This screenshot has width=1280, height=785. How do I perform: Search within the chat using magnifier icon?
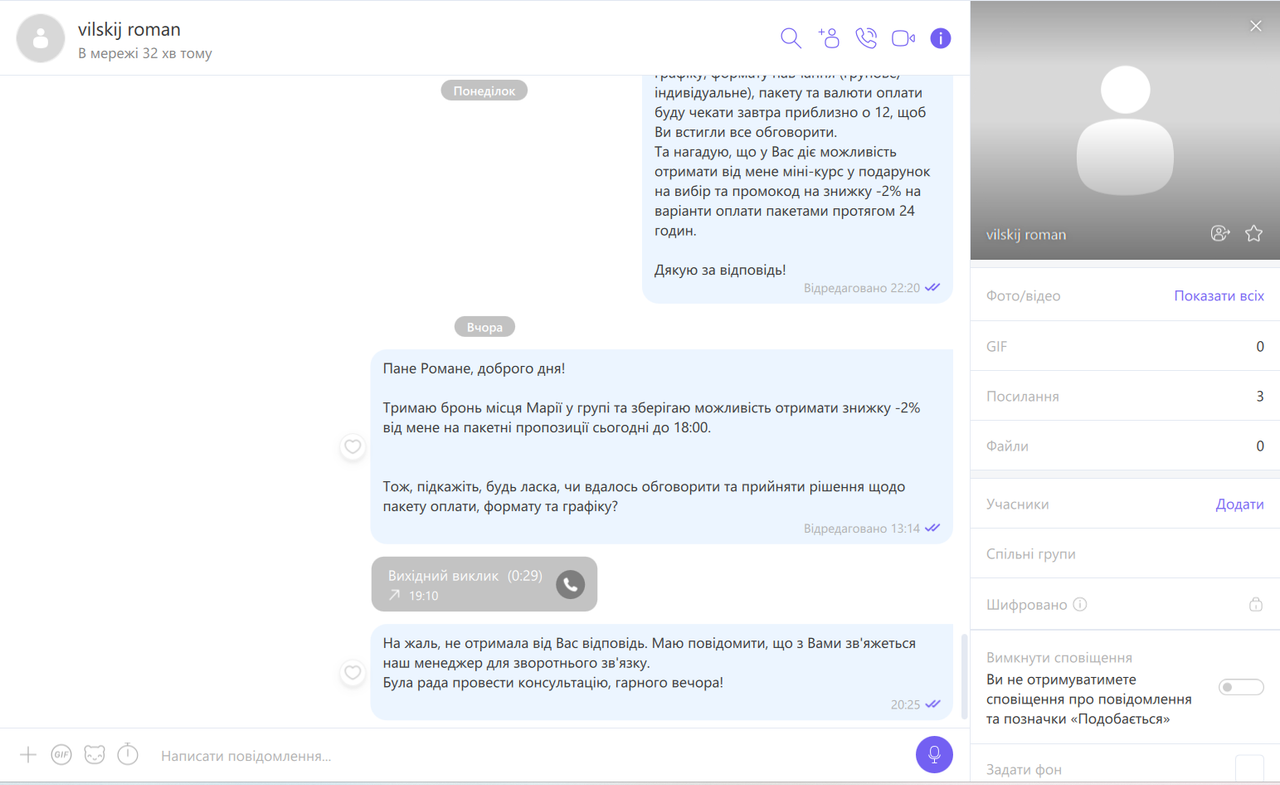pos(790,38)
